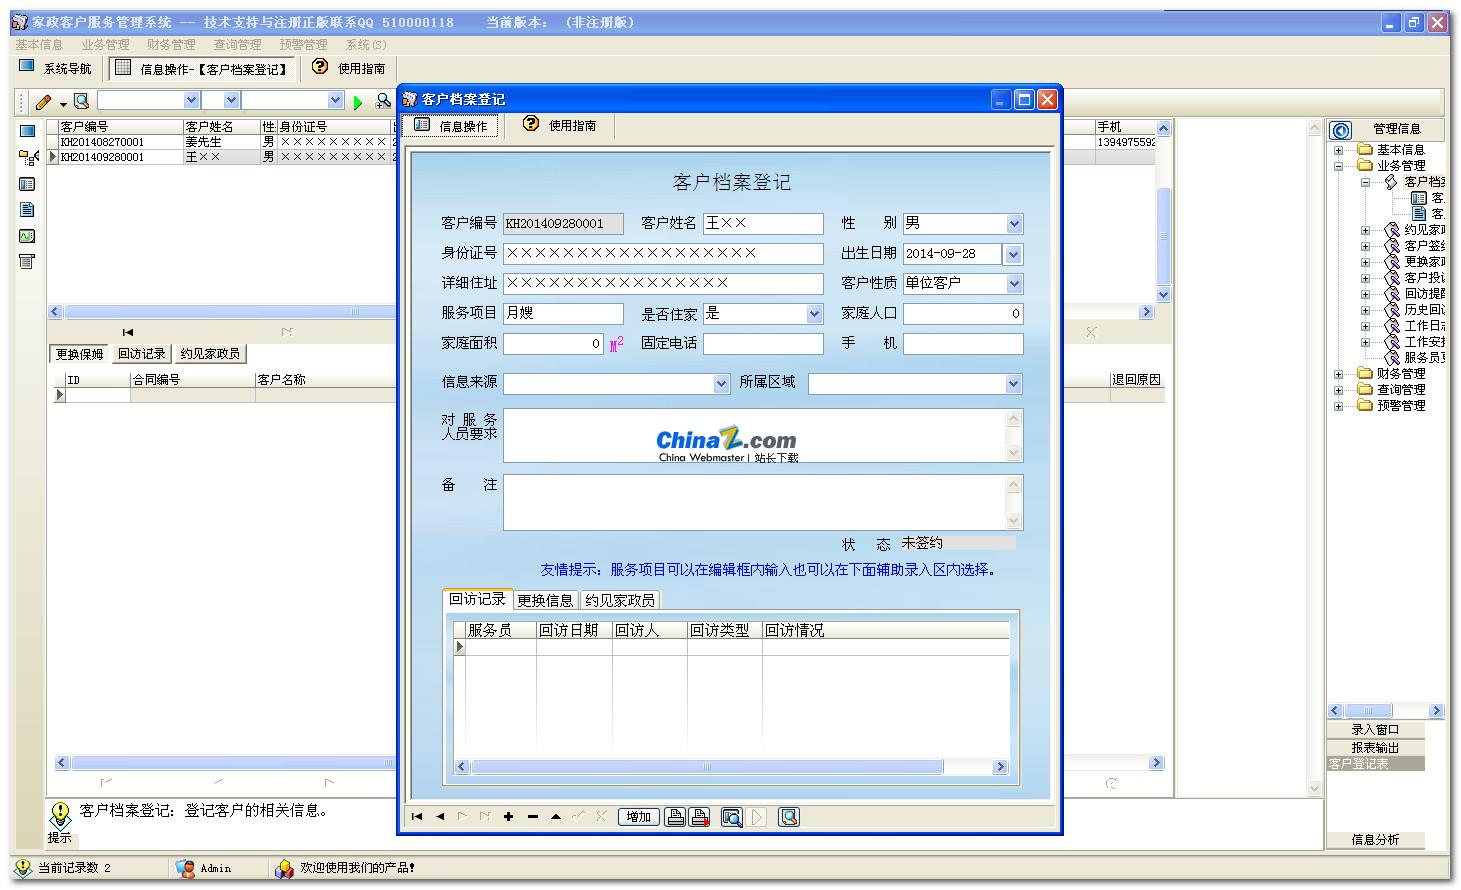Select the 客户登记表 list item
Screen dimensions: 1461x890
[x=1376, y=764]
